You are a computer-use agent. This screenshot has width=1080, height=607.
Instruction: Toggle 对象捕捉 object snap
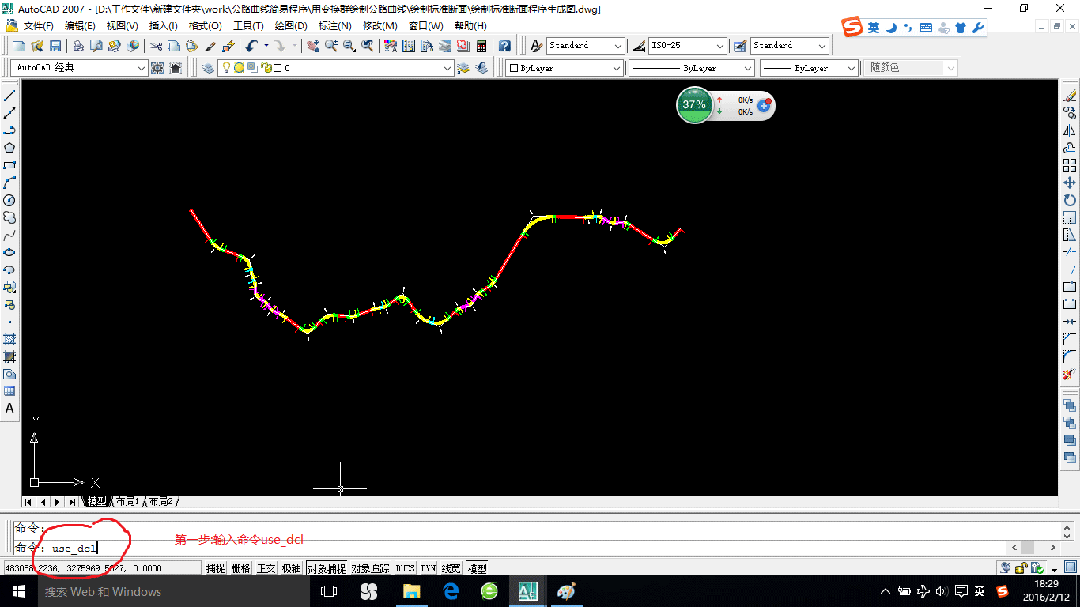[x=326, y=568]
